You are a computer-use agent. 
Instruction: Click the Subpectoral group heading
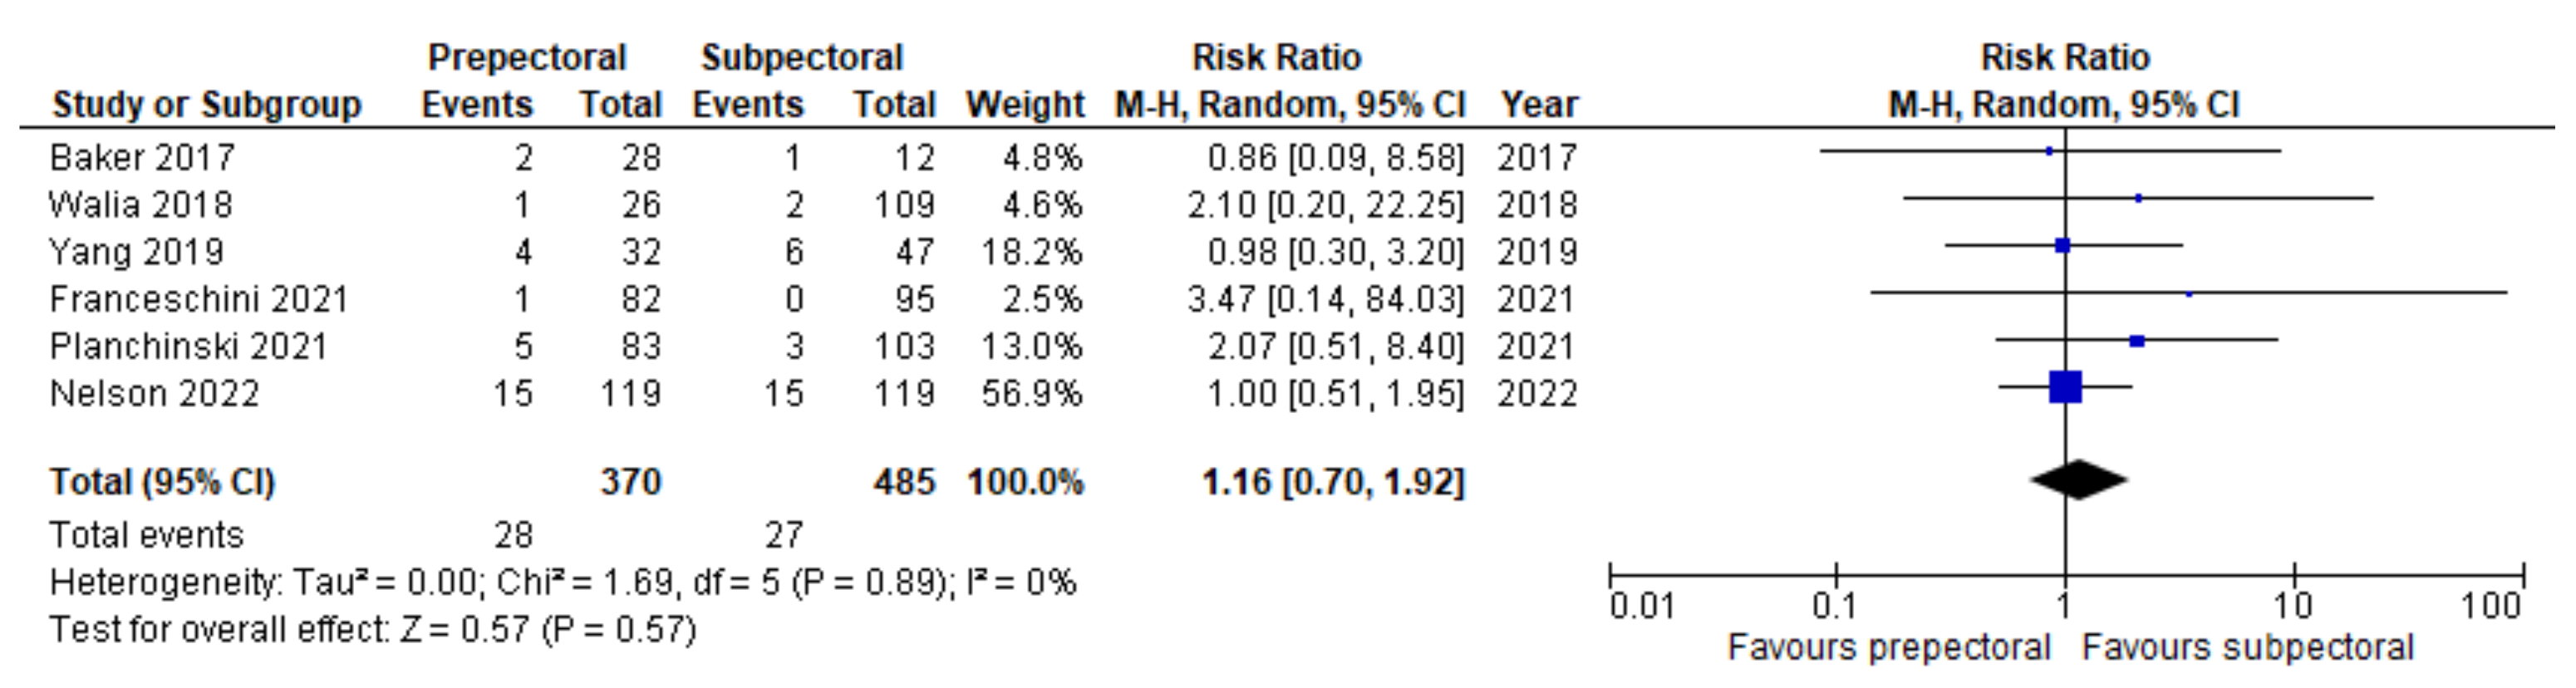click(x=802, y=57)
